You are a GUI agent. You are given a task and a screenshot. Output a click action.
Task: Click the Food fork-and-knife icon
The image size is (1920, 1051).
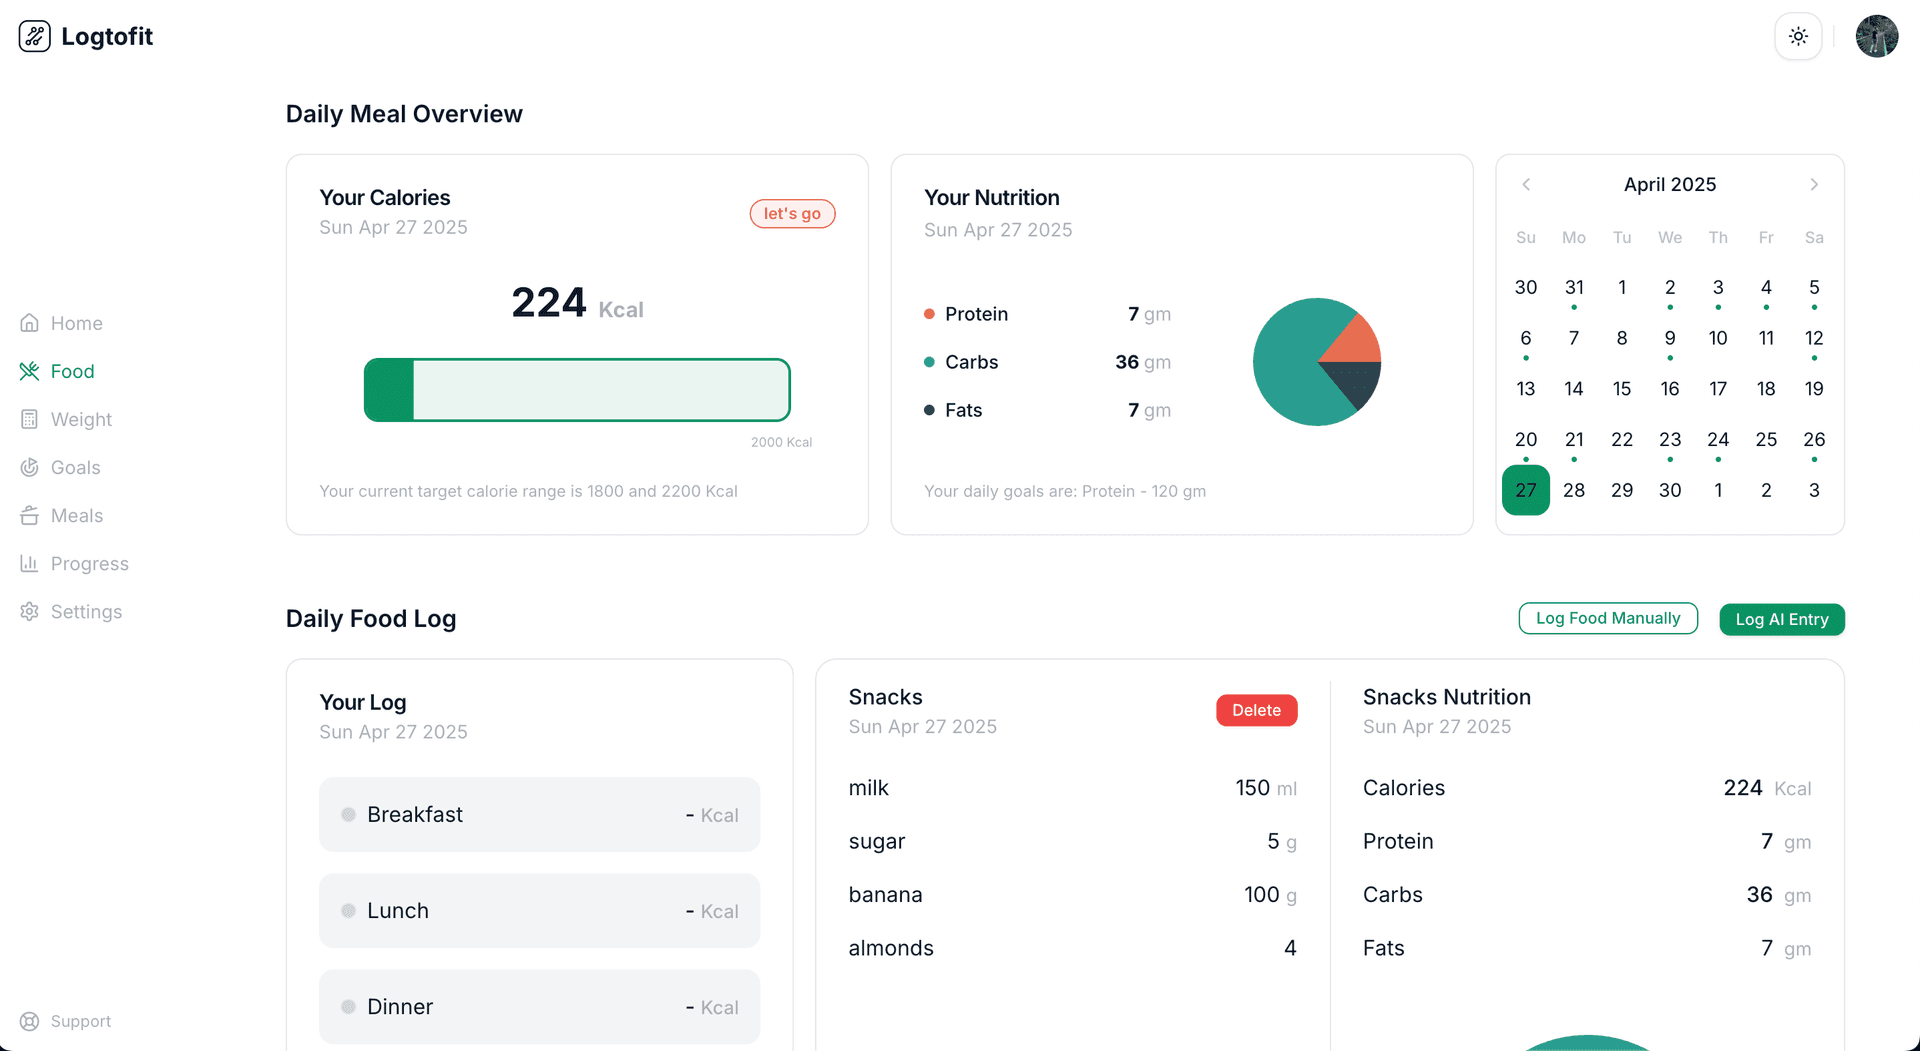point(30,371)
